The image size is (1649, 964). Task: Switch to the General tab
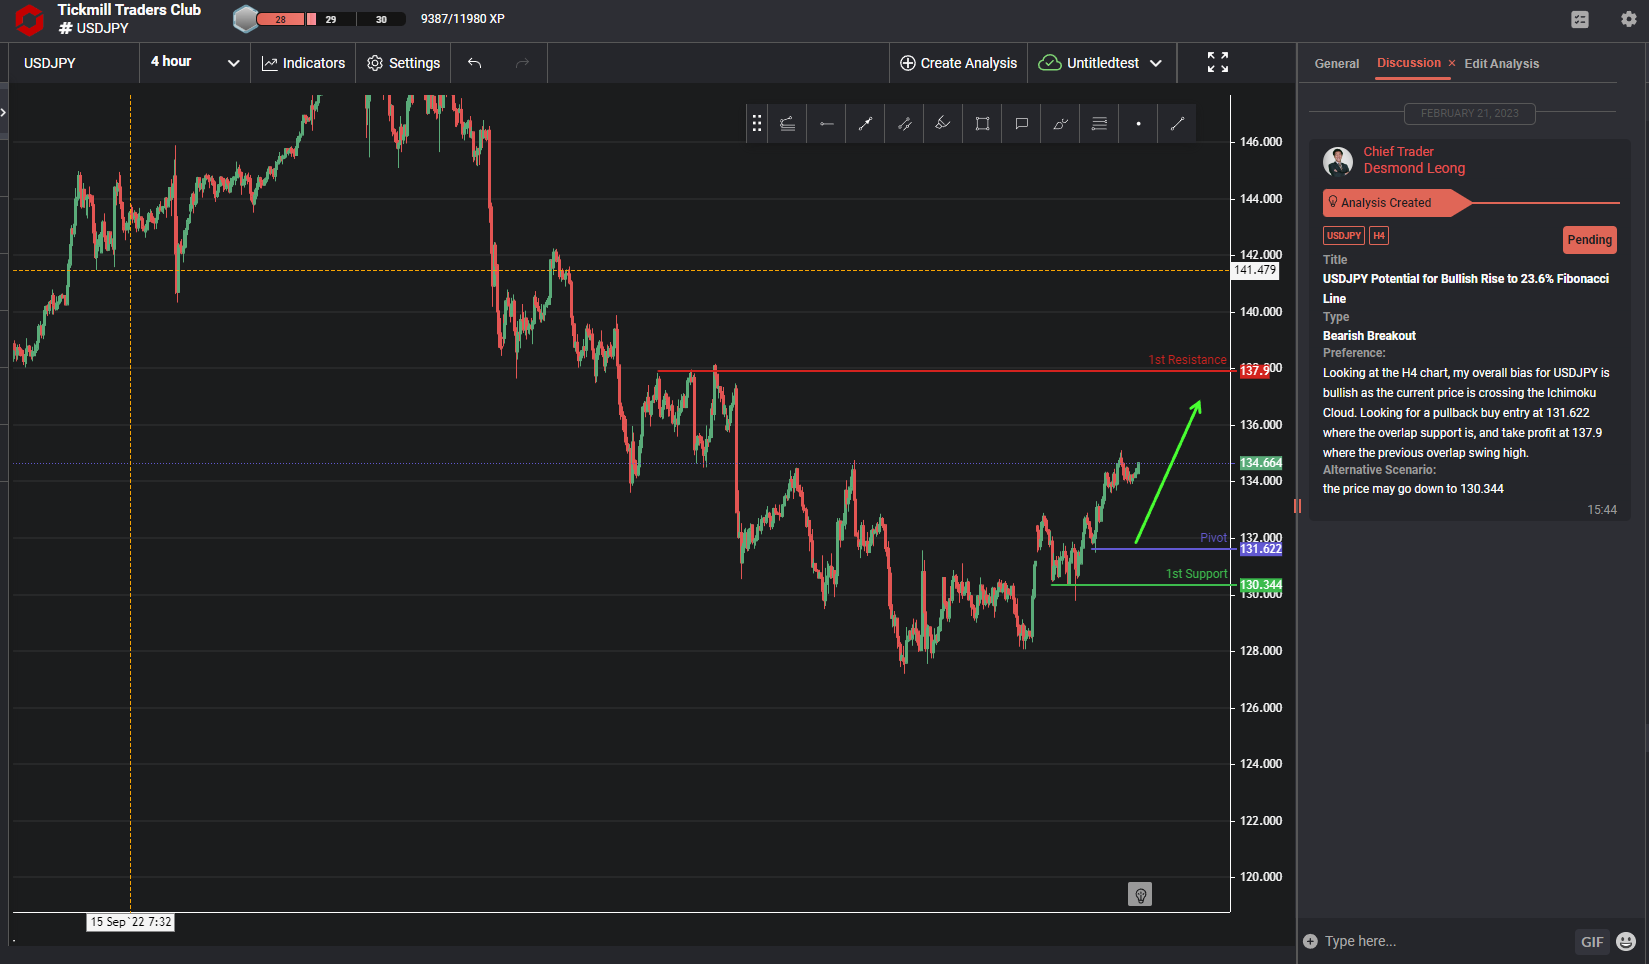pos(1336,63)
